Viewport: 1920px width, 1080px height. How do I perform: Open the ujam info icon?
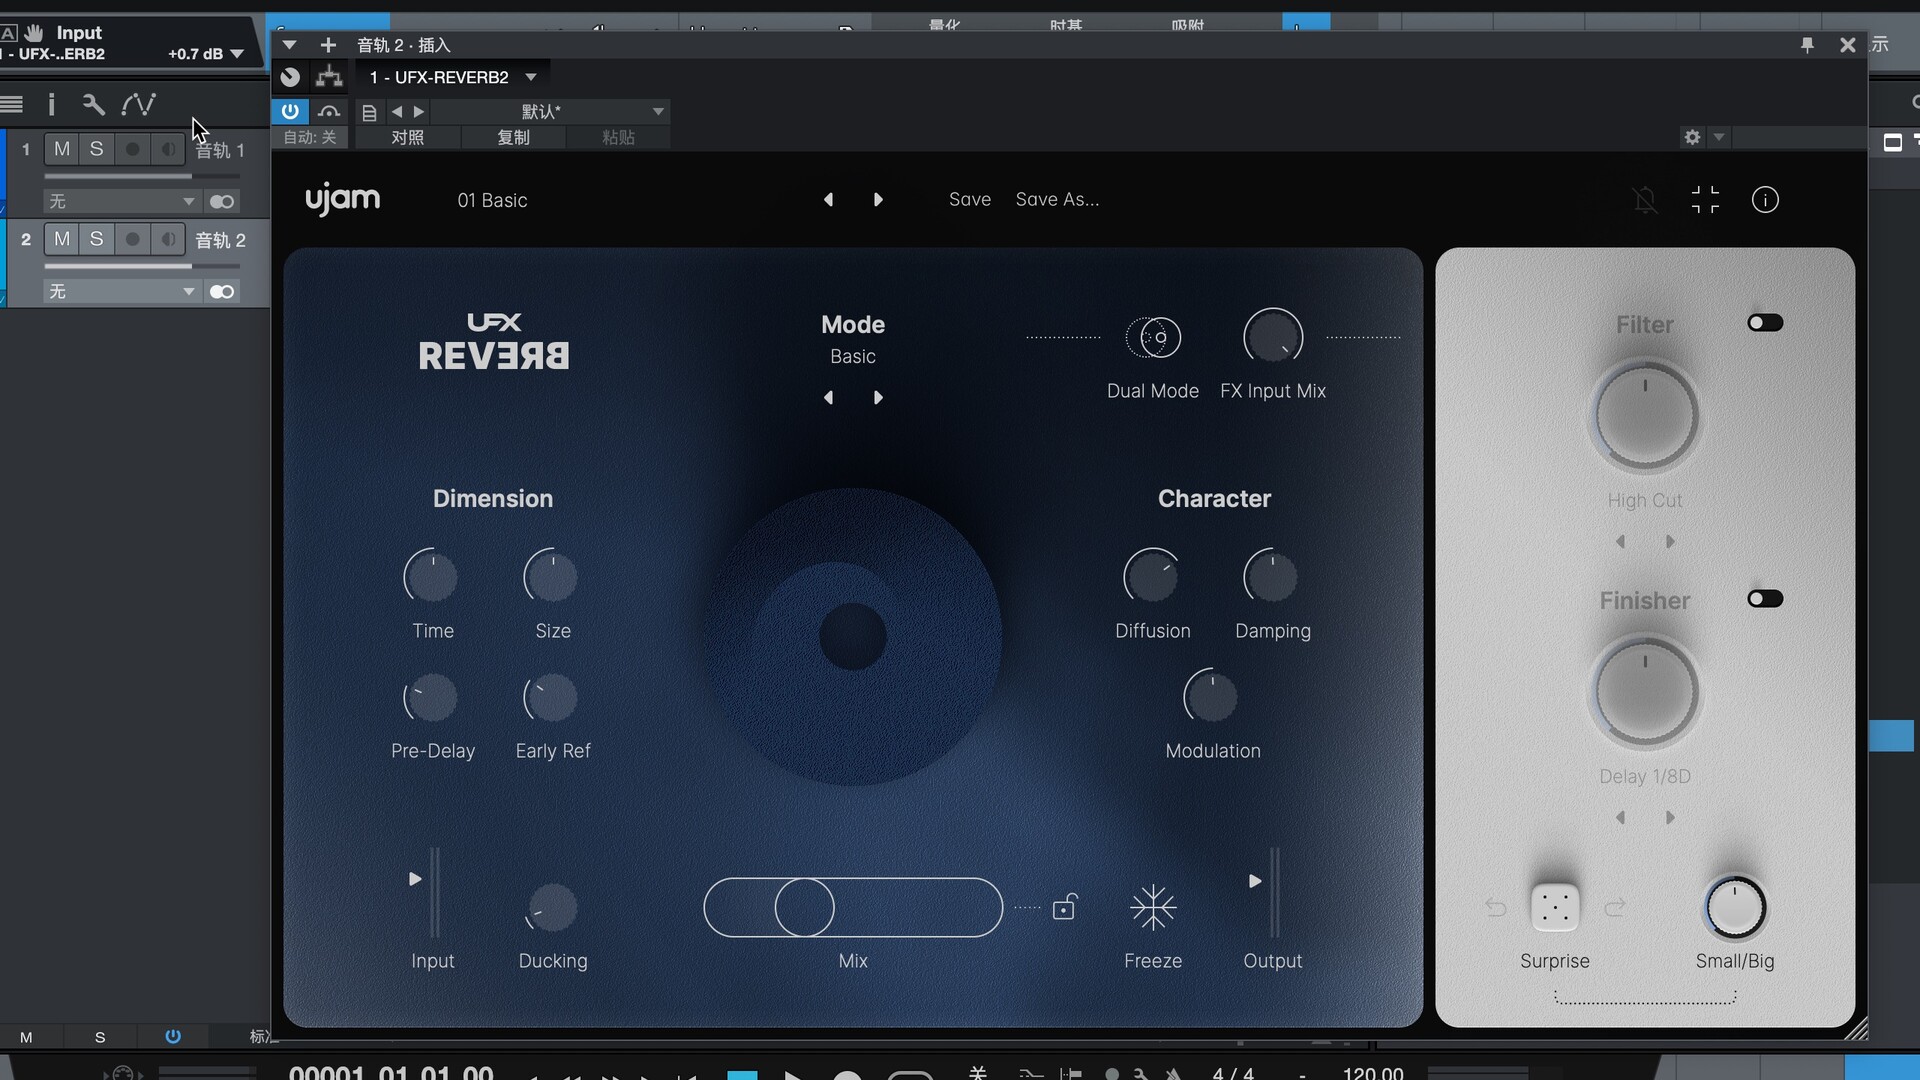pyautogui.click(x=1765, y=200)
